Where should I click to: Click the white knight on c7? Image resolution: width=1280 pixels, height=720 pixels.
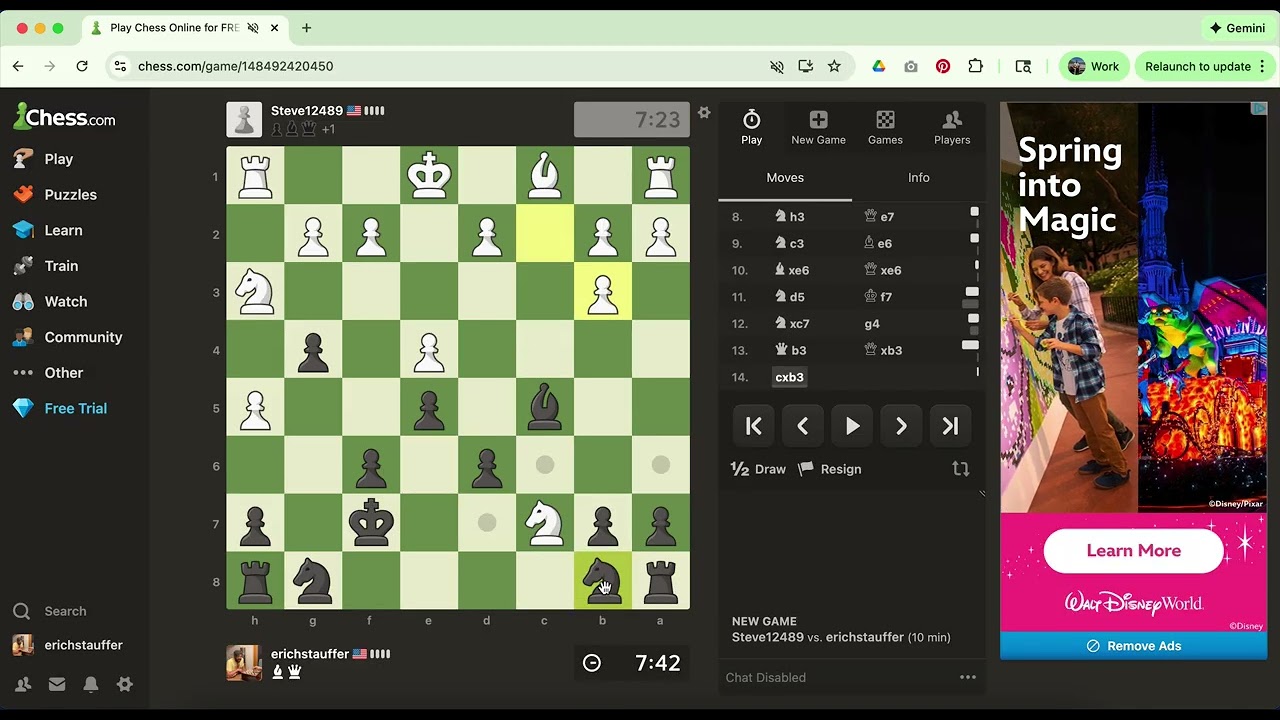pos(545,523)
